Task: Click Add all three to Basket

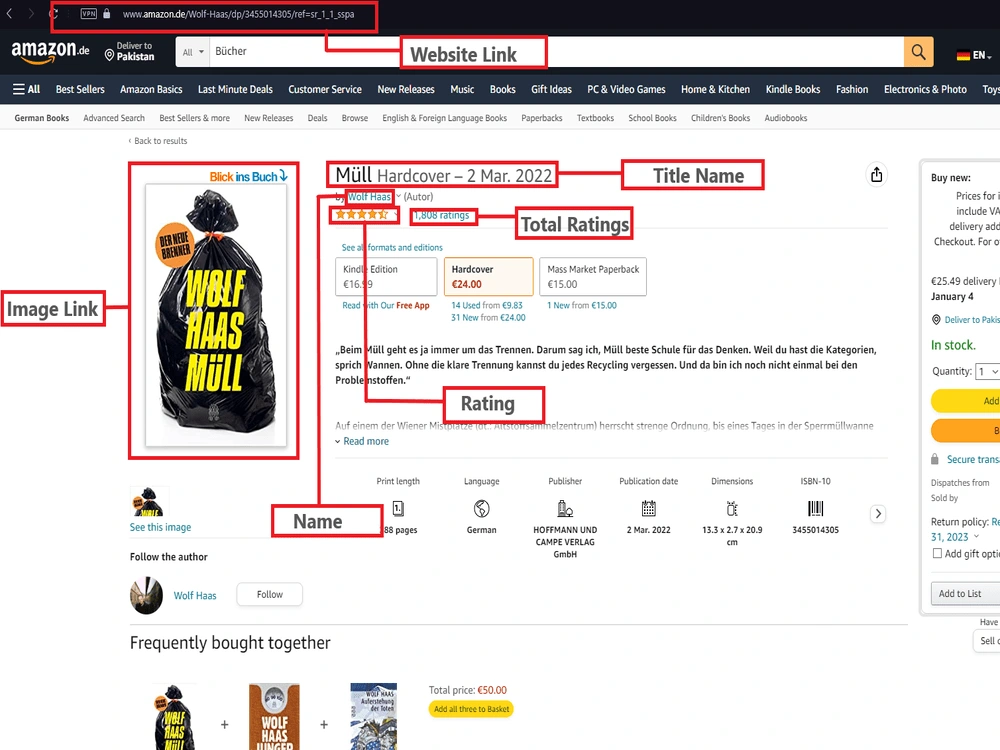Action: point(471,709)
